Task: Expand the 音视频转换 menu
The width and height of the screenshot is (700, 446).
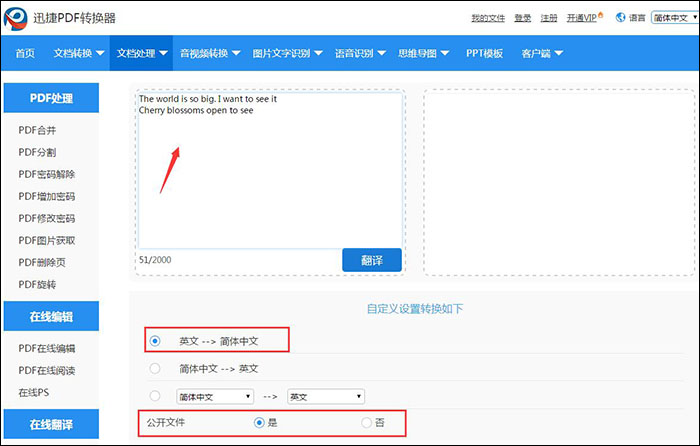Action: click(209, 53)
